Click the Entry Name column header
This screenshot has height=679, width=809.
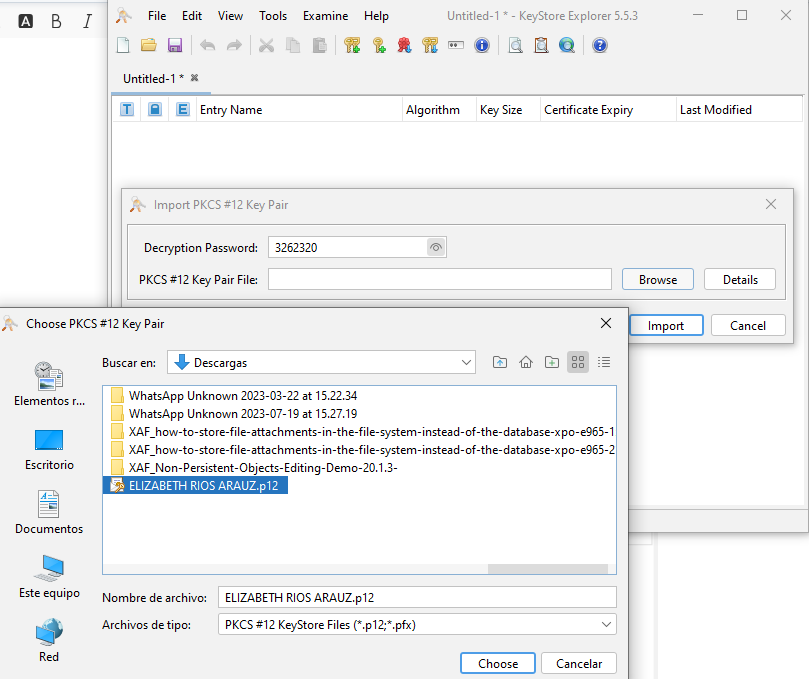[299, 109]
